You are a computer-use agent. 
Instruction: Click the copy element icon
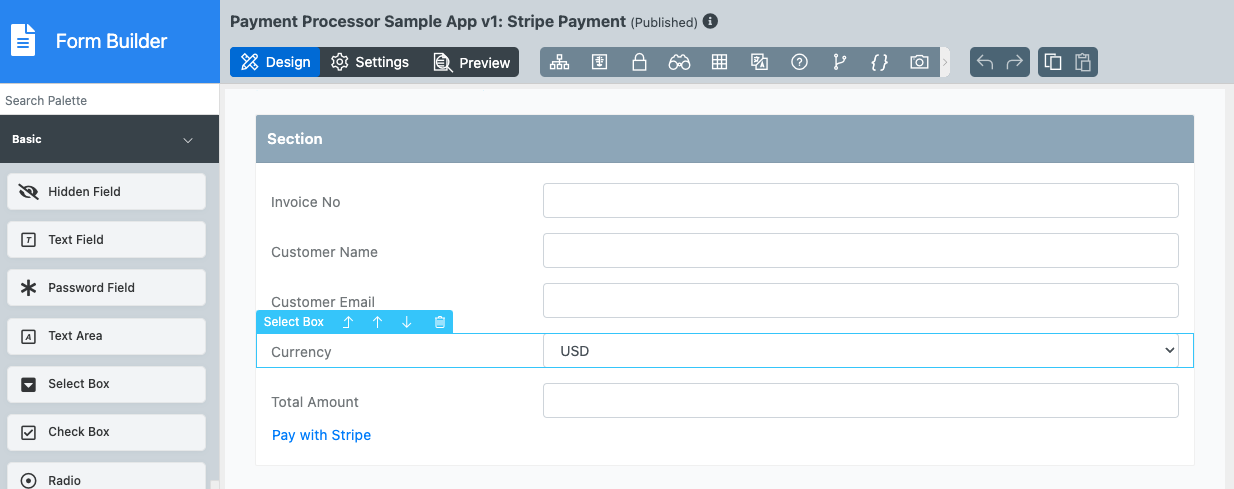pyautogui.click(x=1053, y=62)
